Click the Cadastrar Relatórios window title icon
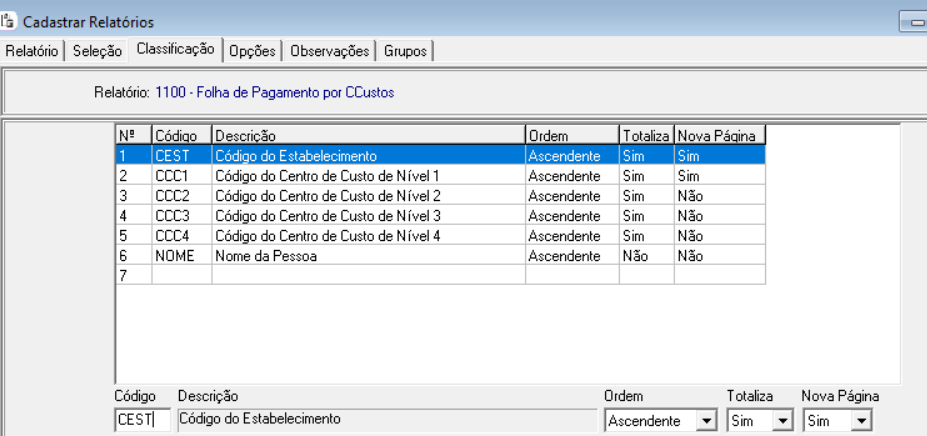 [10, 22]
